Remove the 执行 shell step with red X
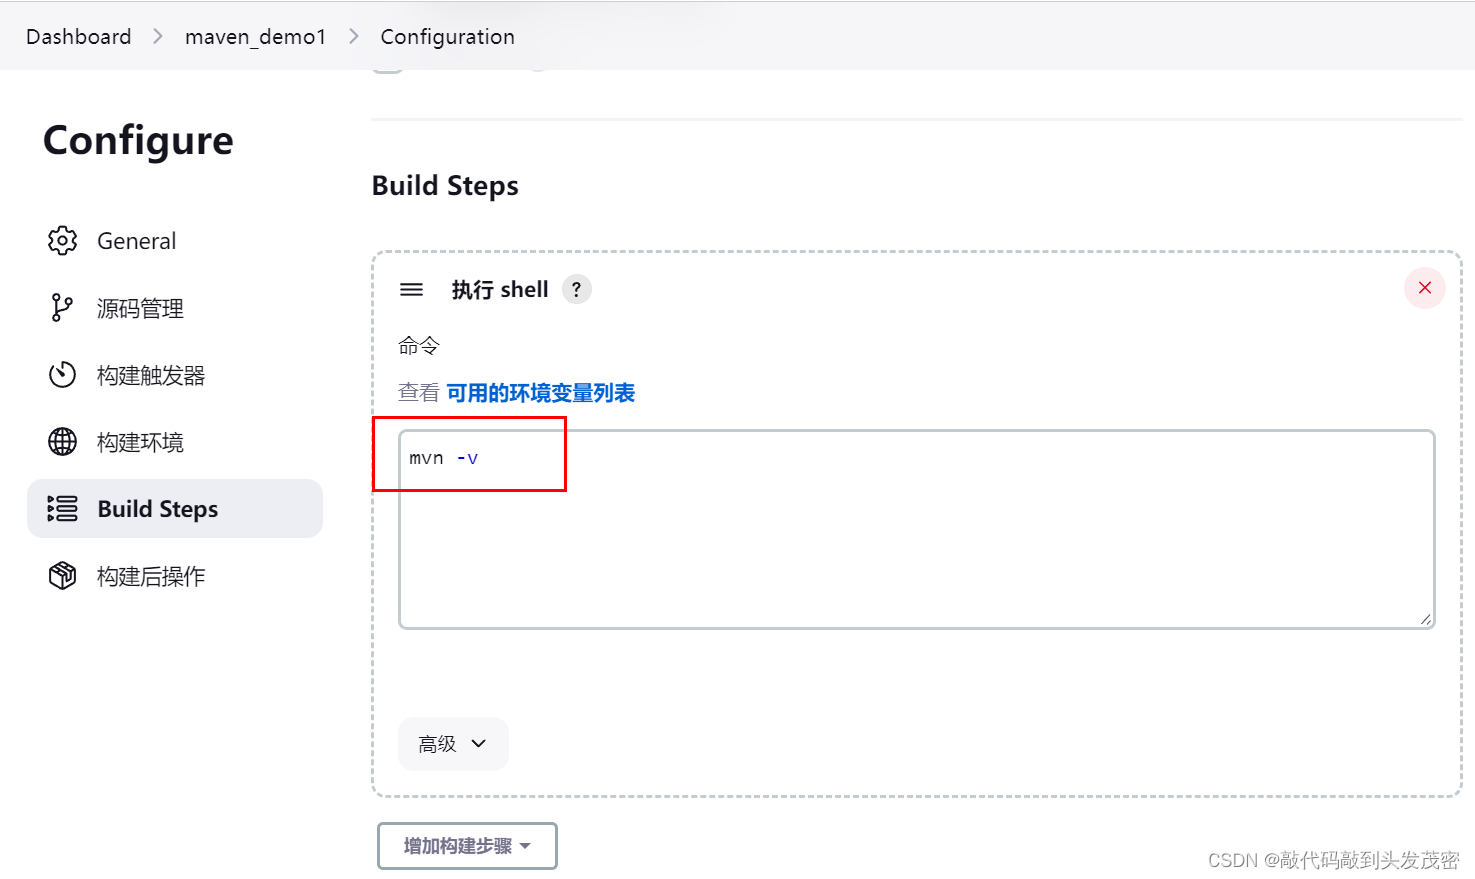 click(x=1425, y=288)
